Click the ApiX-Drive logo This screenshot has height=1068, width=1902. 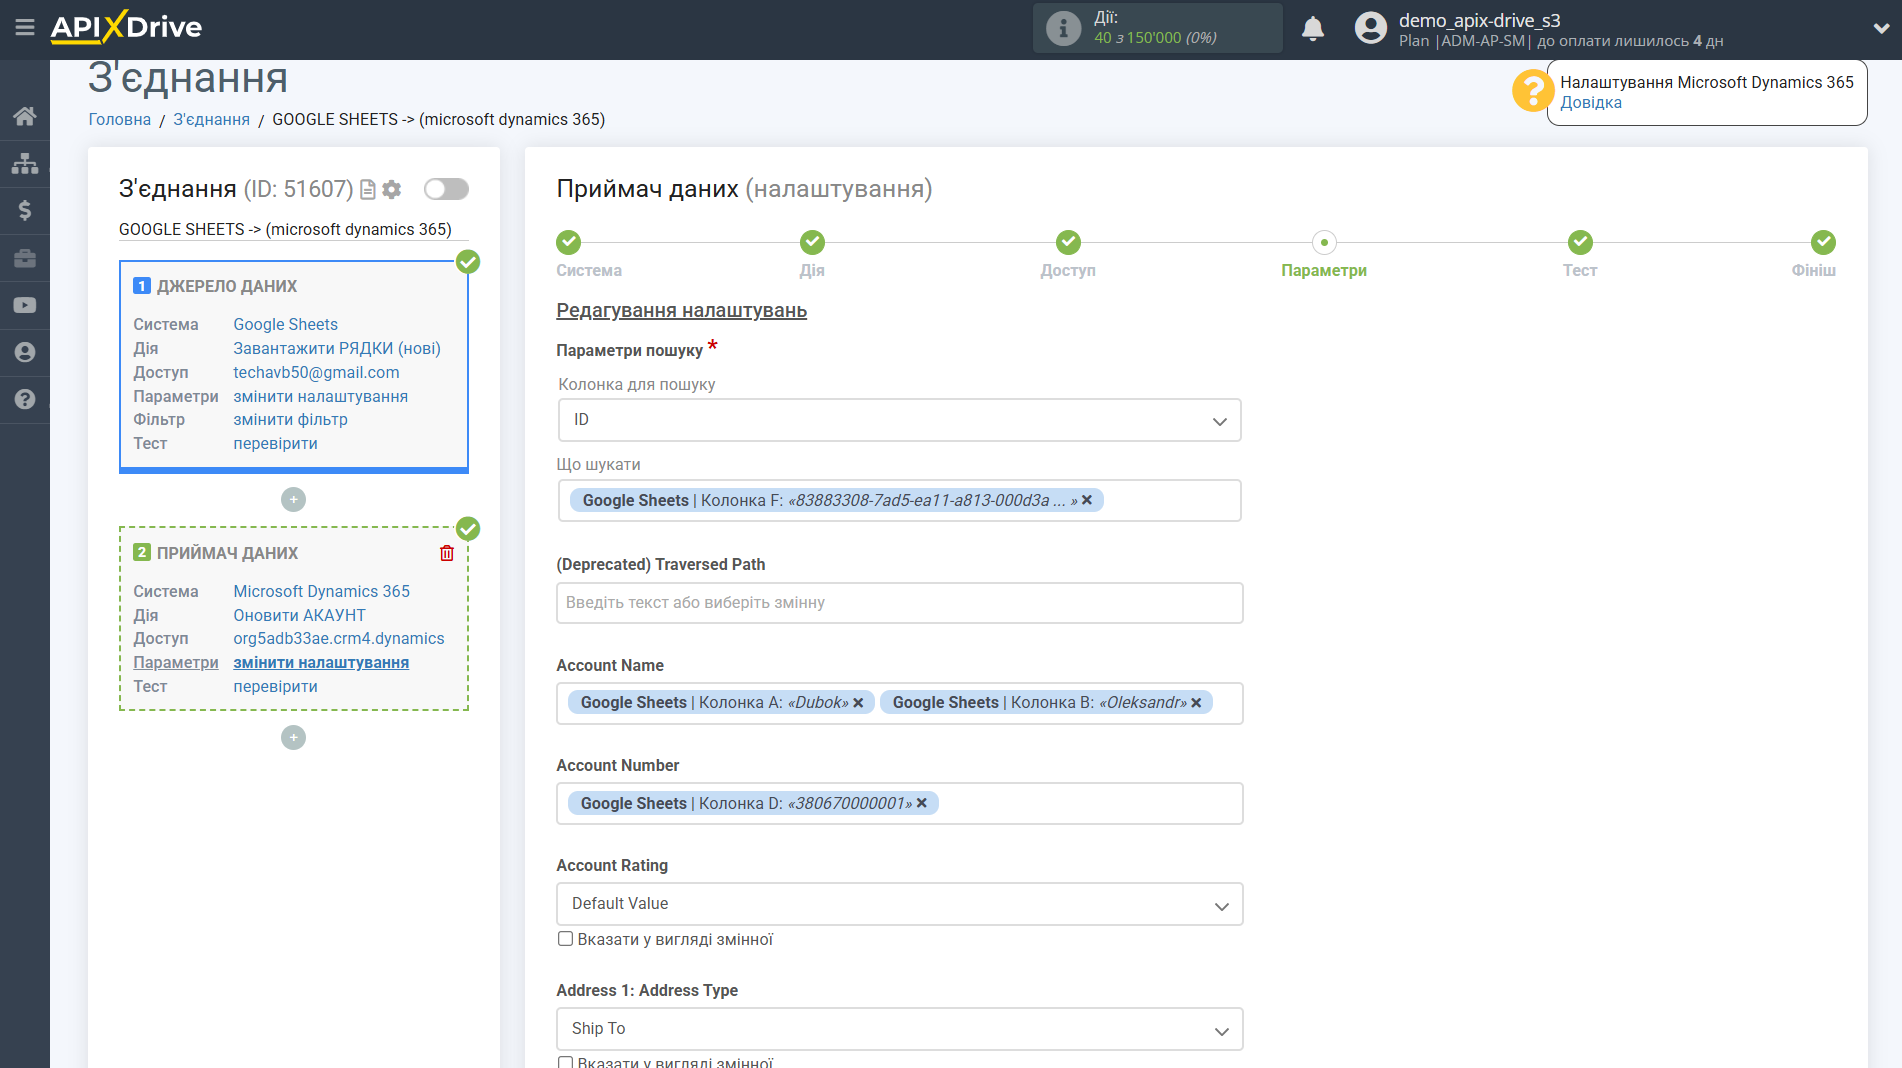126,27
